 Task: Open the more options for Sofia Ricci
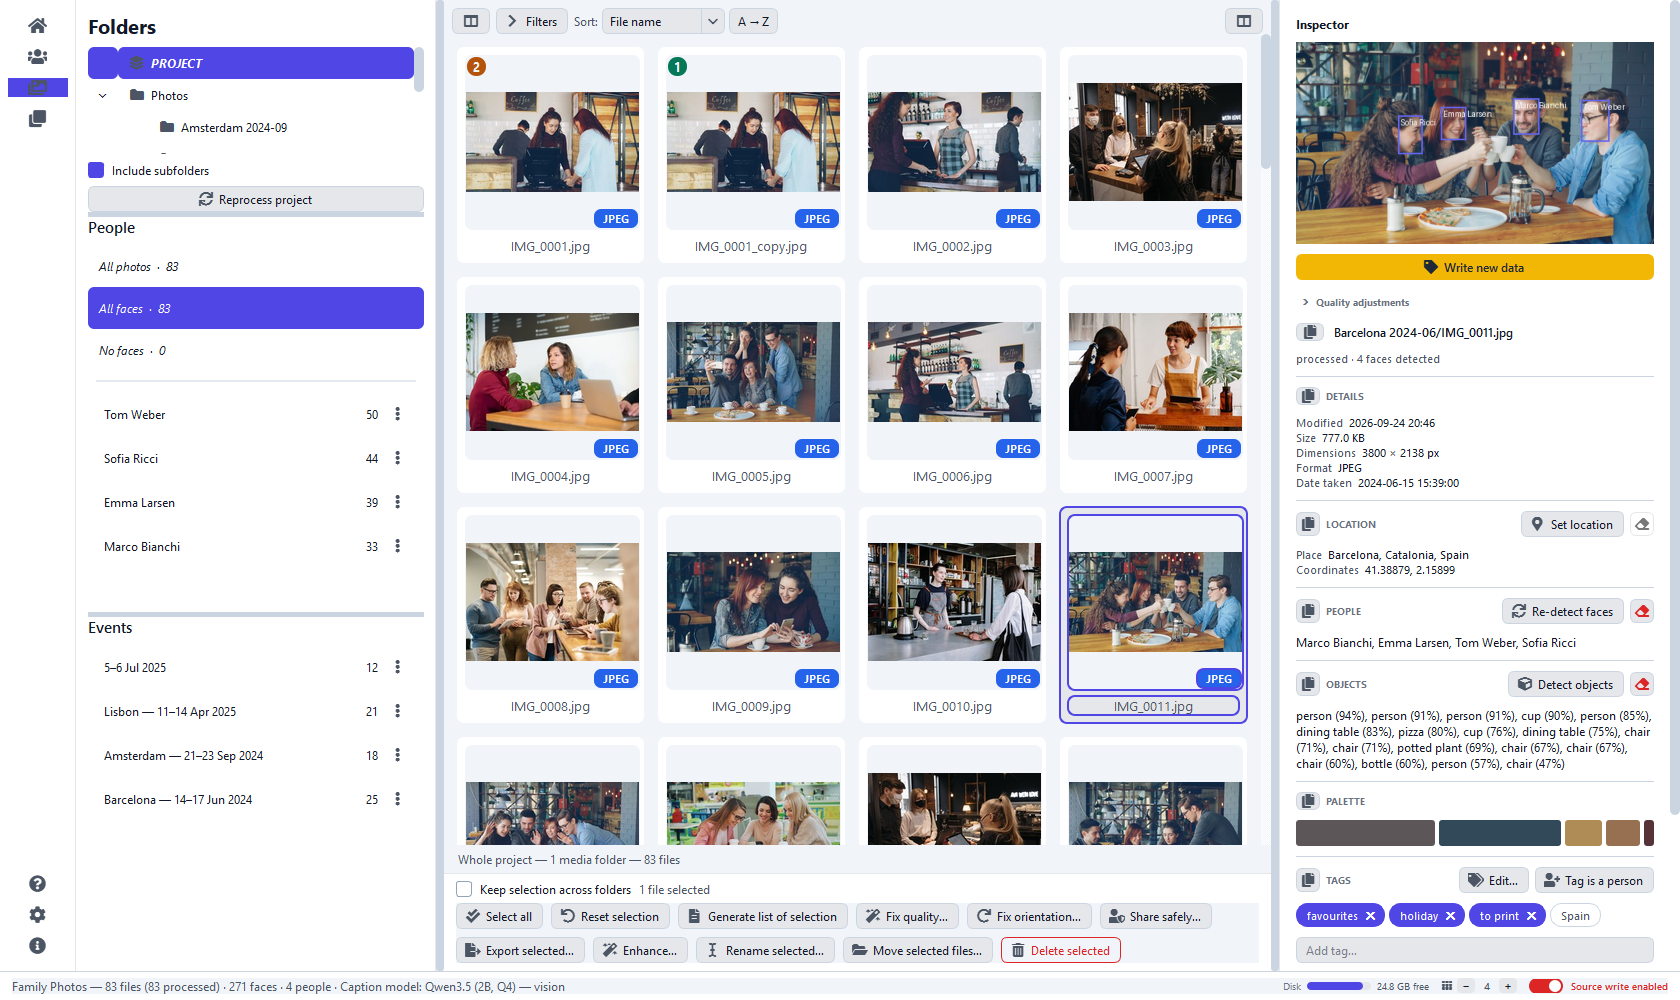[x=397, y=459]
